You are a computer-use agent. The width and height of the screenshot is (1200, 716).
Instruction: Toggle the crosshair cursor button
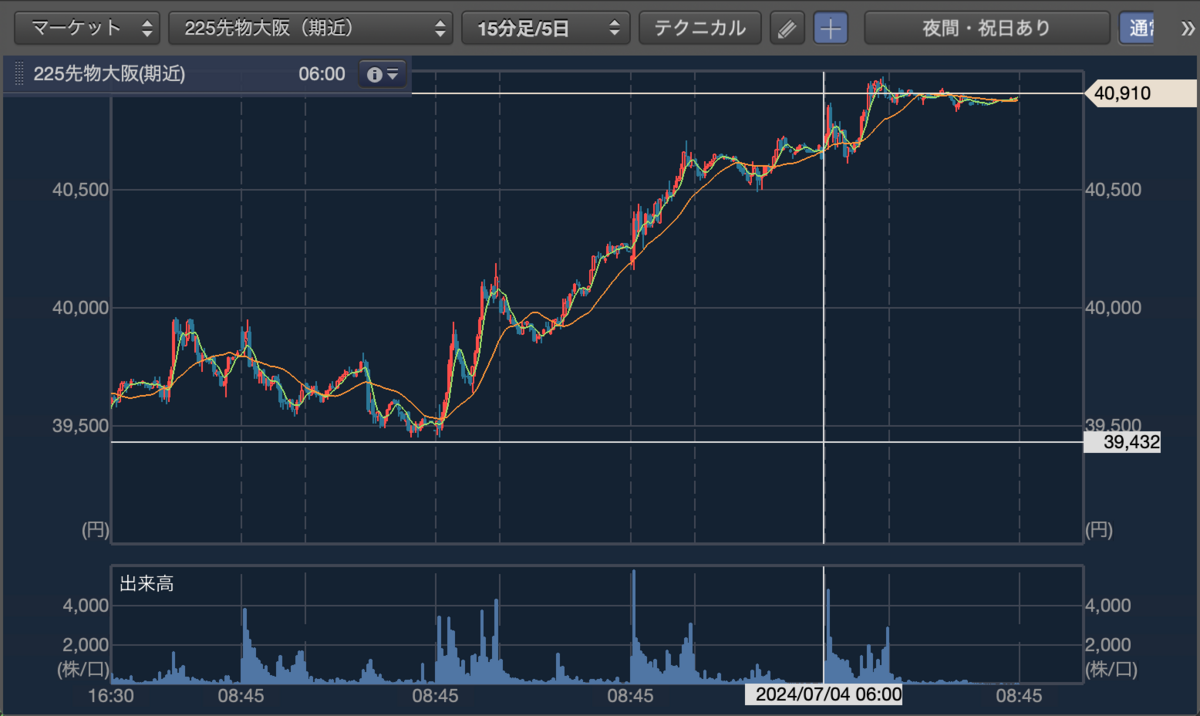[830, 28]
